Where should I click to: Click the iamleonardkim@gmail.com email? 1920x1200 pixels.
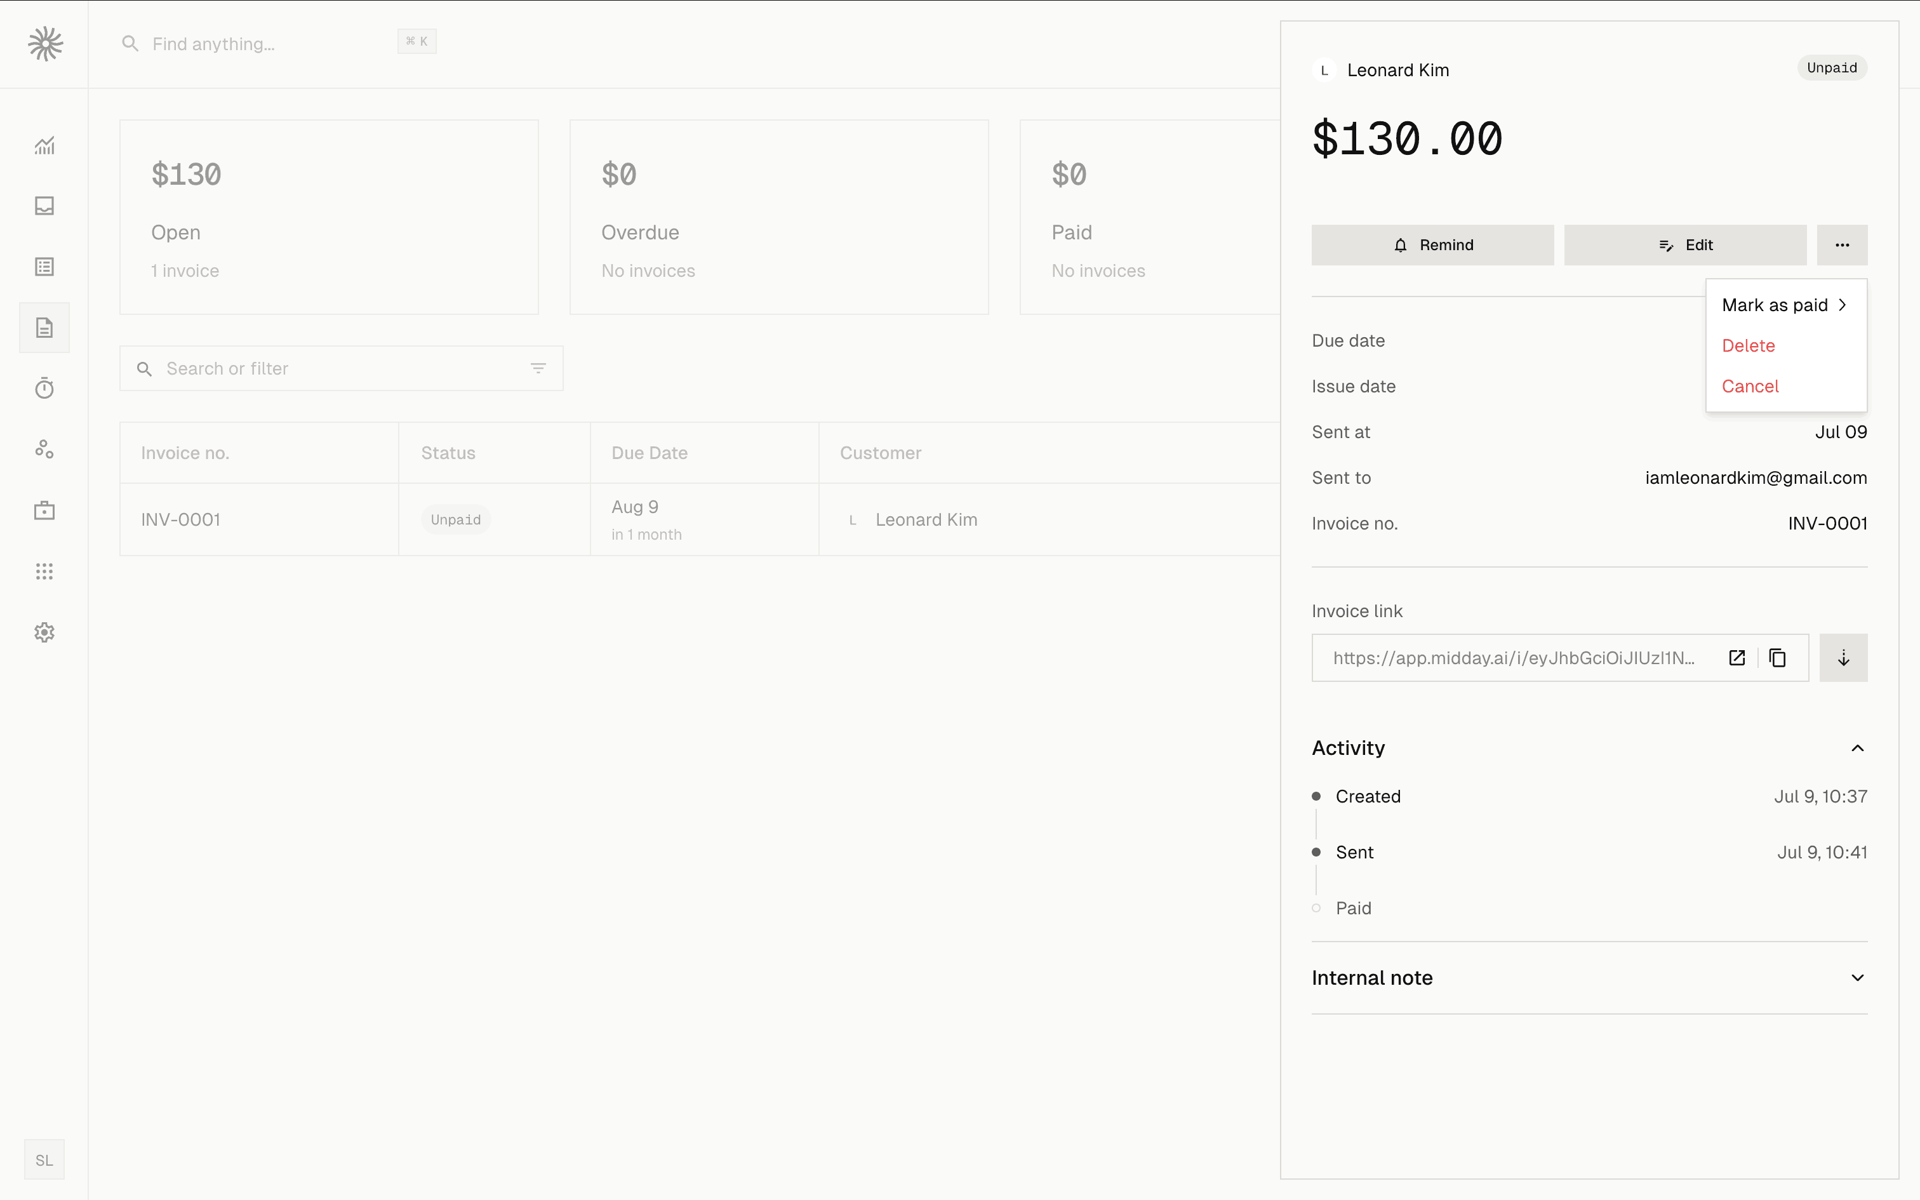point(1756,478)
